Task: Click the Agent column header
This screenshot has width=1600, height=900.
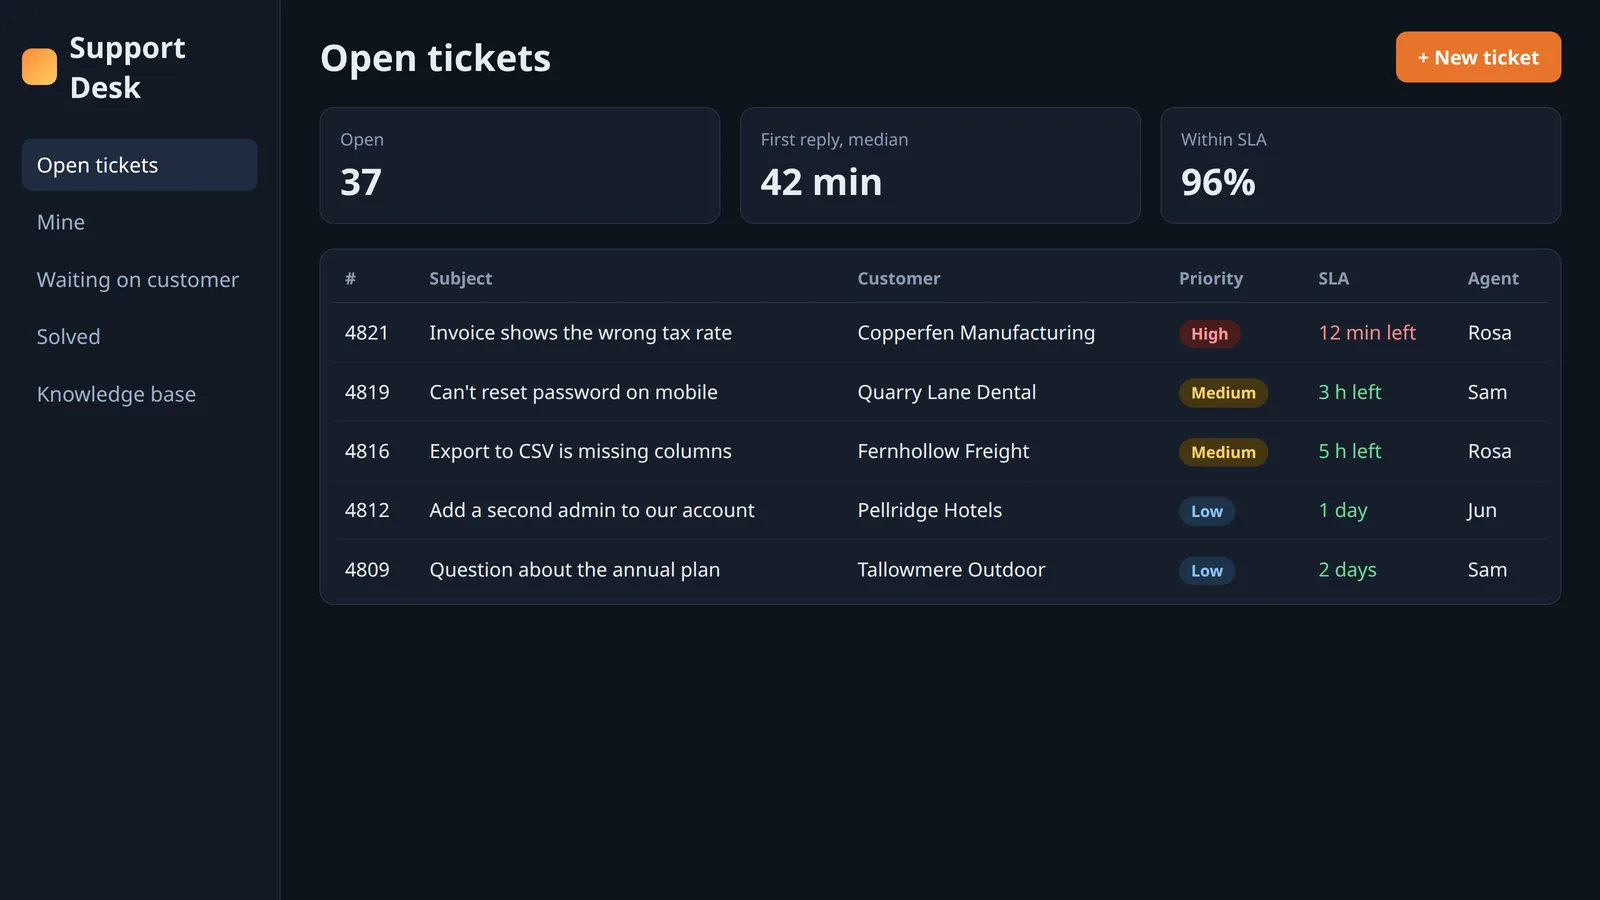Action: tap(1493, 279)
